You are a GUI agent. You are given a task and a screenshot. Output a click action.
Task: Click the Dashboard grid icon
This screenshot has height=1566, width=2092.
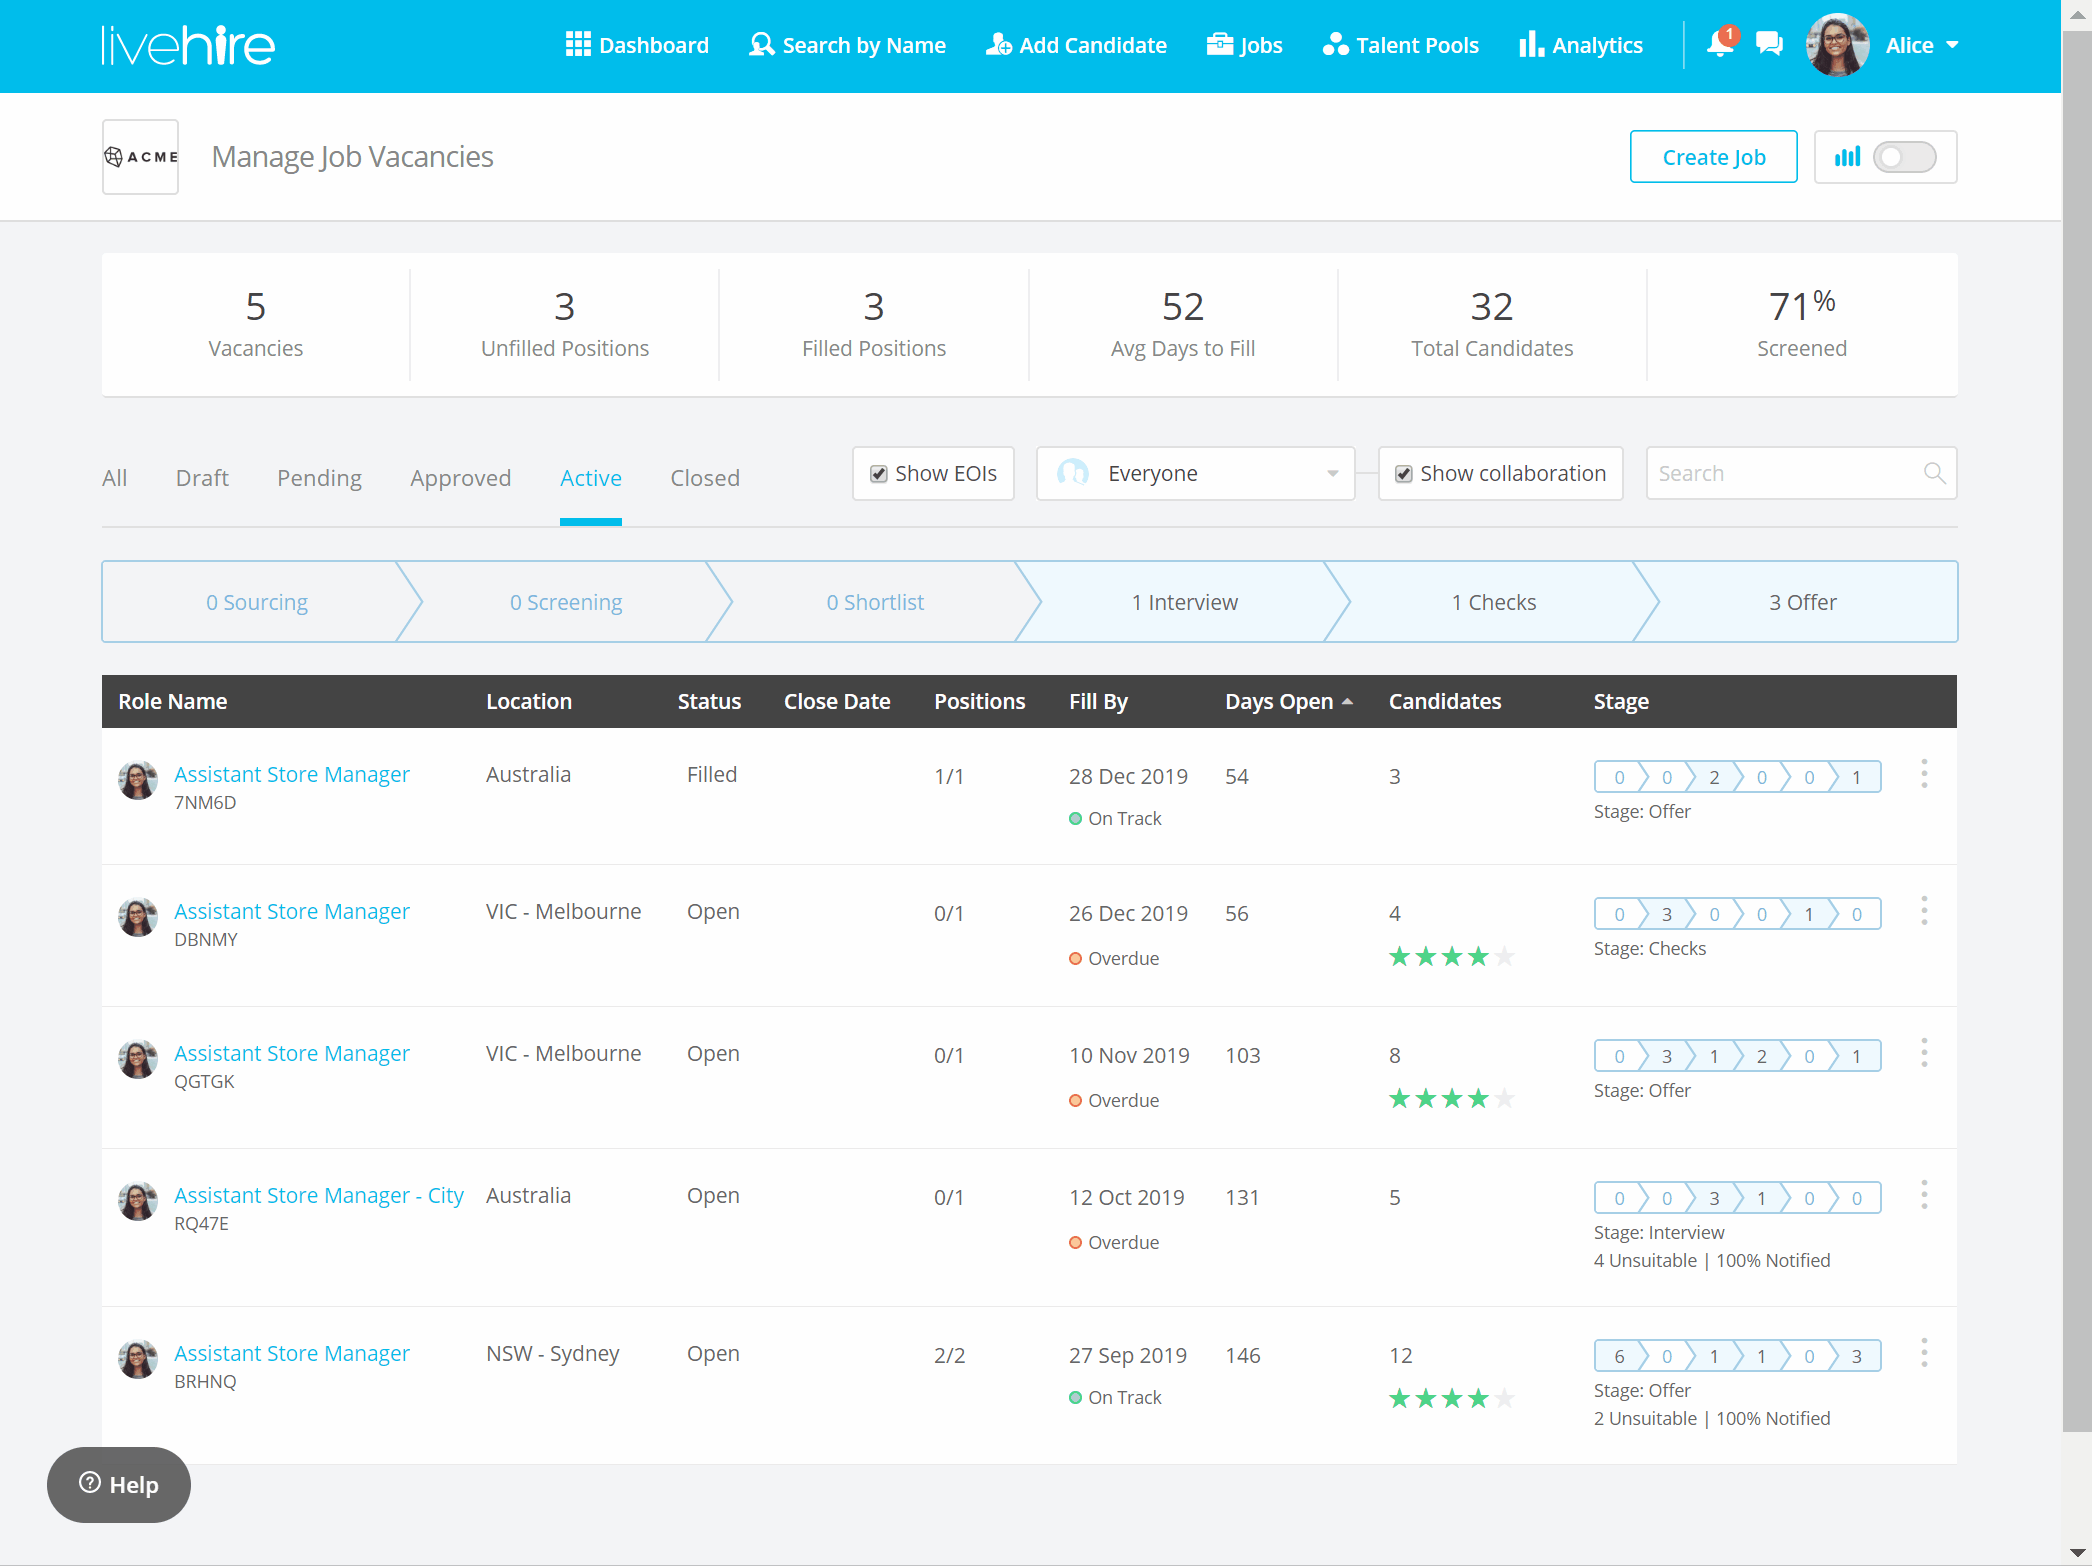tap(577, 44)
